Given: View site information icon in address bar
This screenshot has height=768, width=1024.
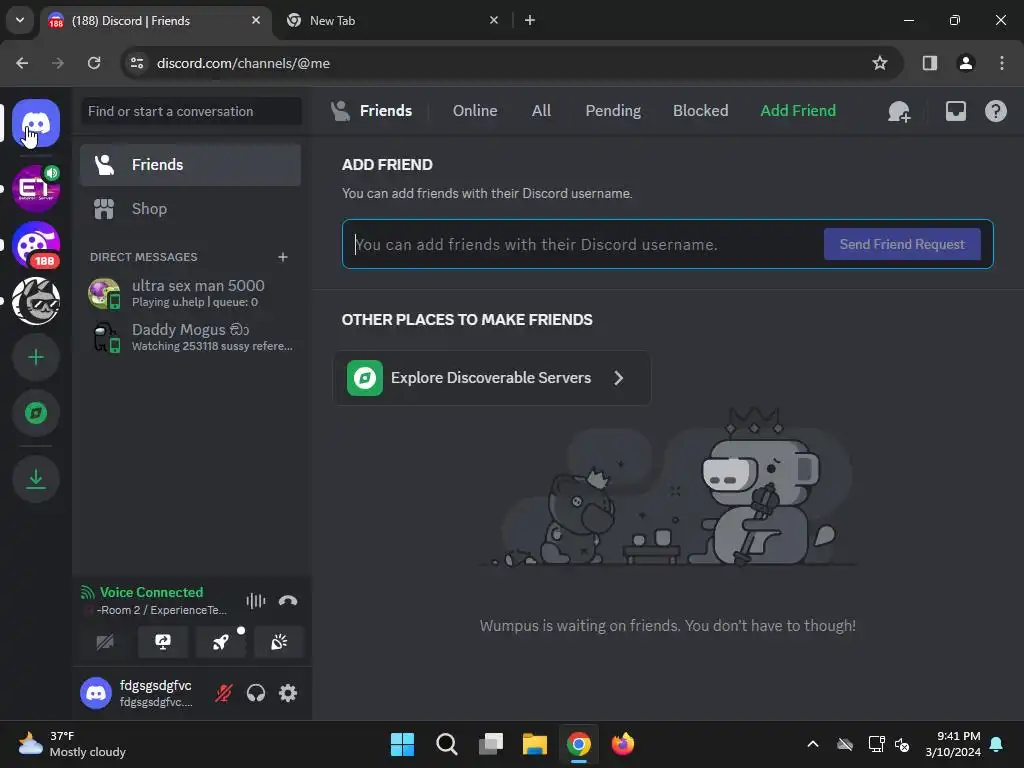Looking at the screenshot, I should pos(137,63).
